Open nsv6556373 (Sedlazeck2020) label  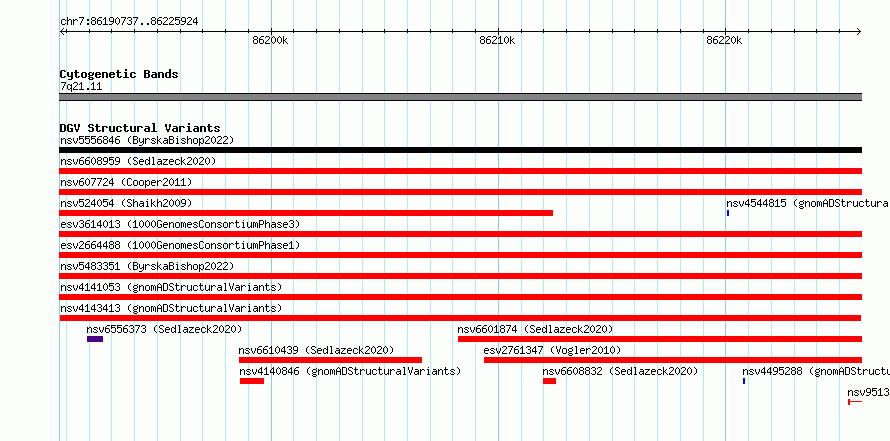tap(165, 329)
